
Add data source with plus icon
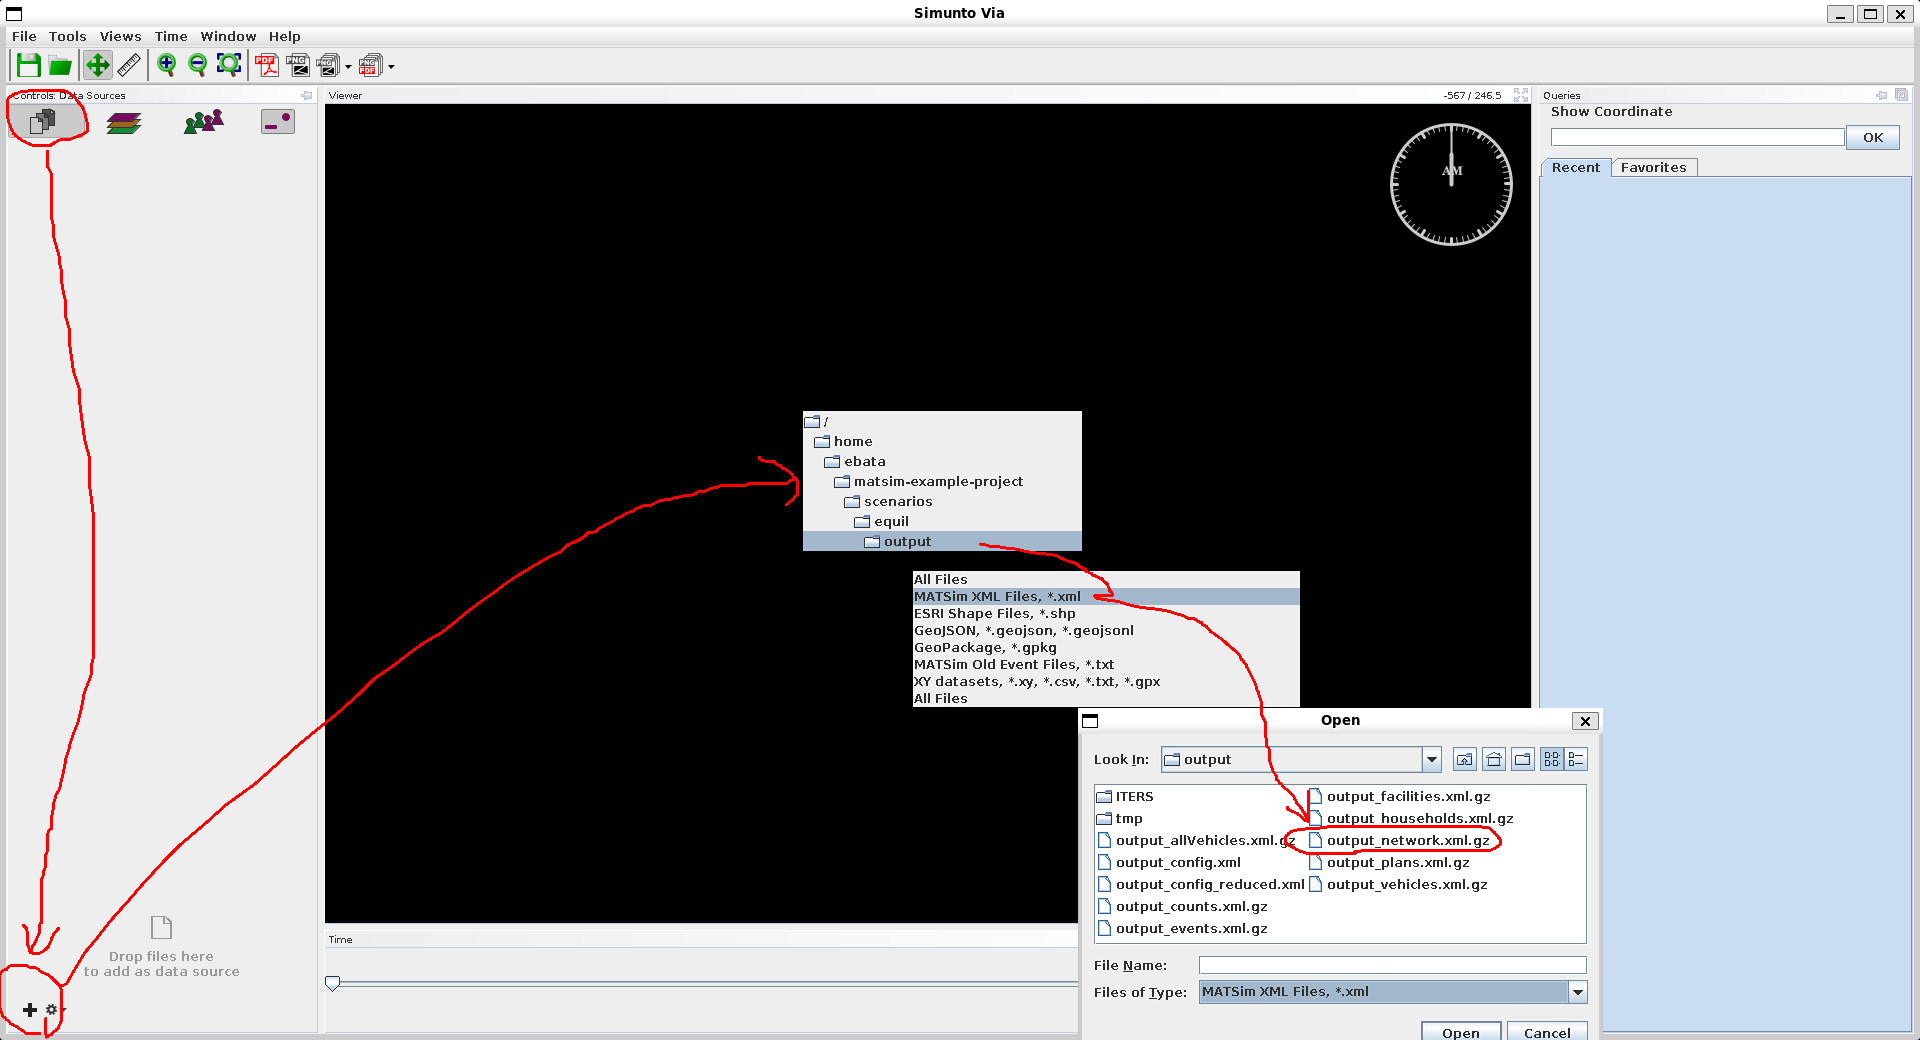coord(30,1010)
